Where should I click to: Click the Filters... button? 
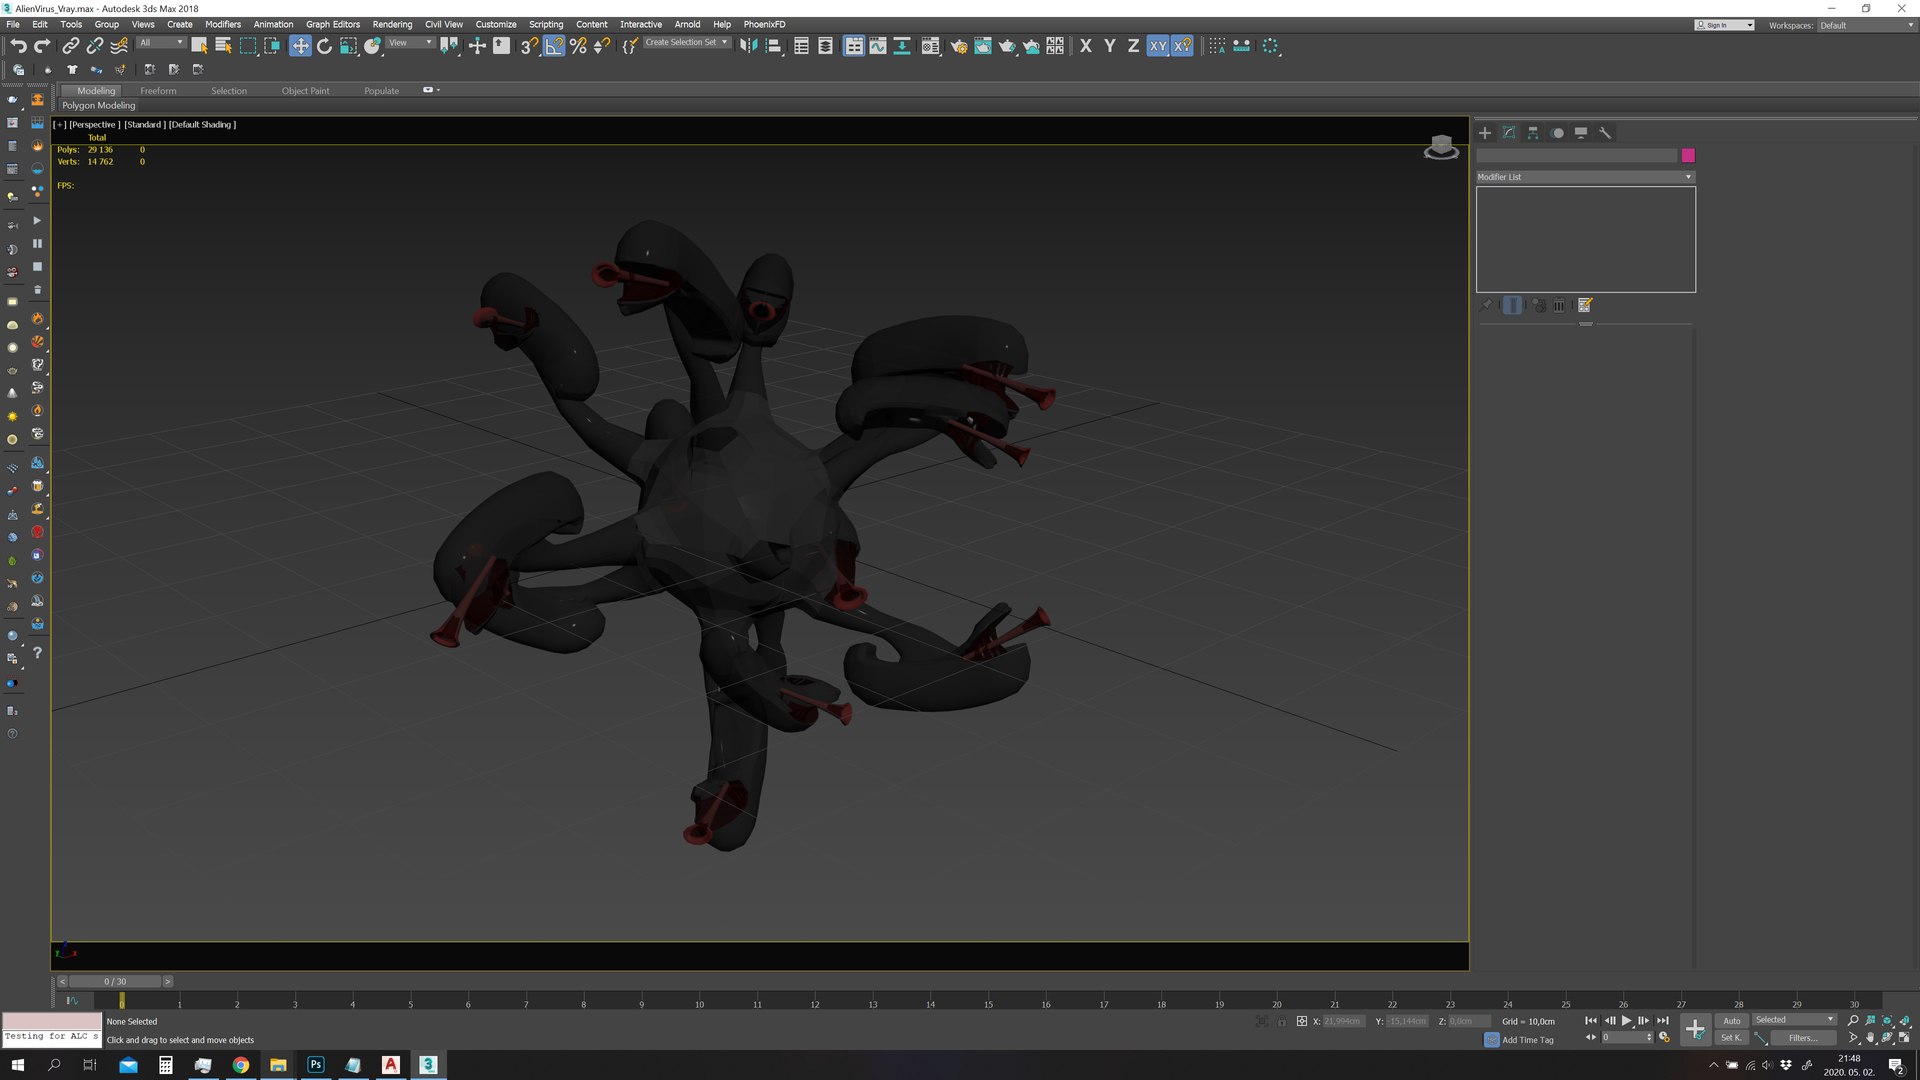(x=1803, y=1038)
